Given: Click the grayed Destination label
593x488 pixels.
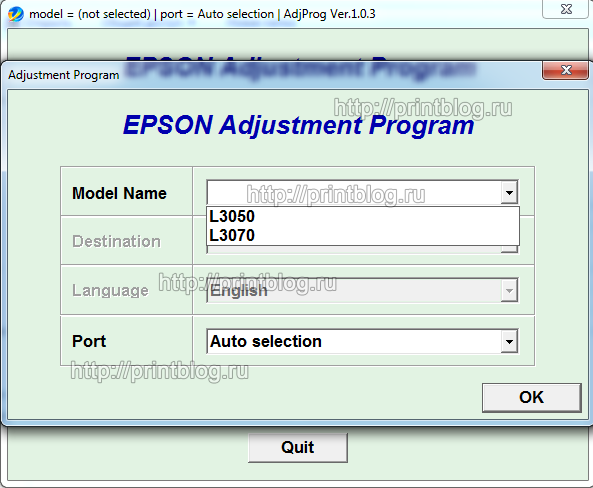Looking at the screenshot, I should point(116,241).
